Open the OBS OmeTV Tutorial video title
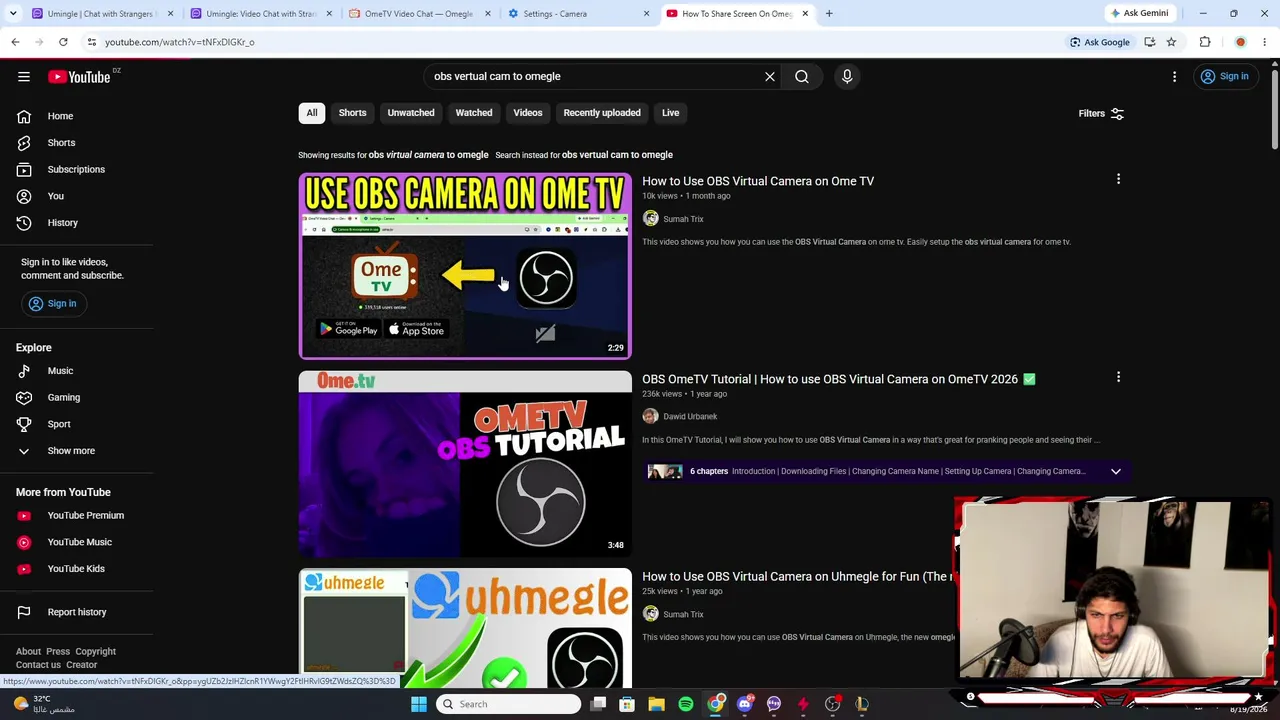Image resolution: width=1280 pixels, height=720 pixels. [x=839, y=379]
